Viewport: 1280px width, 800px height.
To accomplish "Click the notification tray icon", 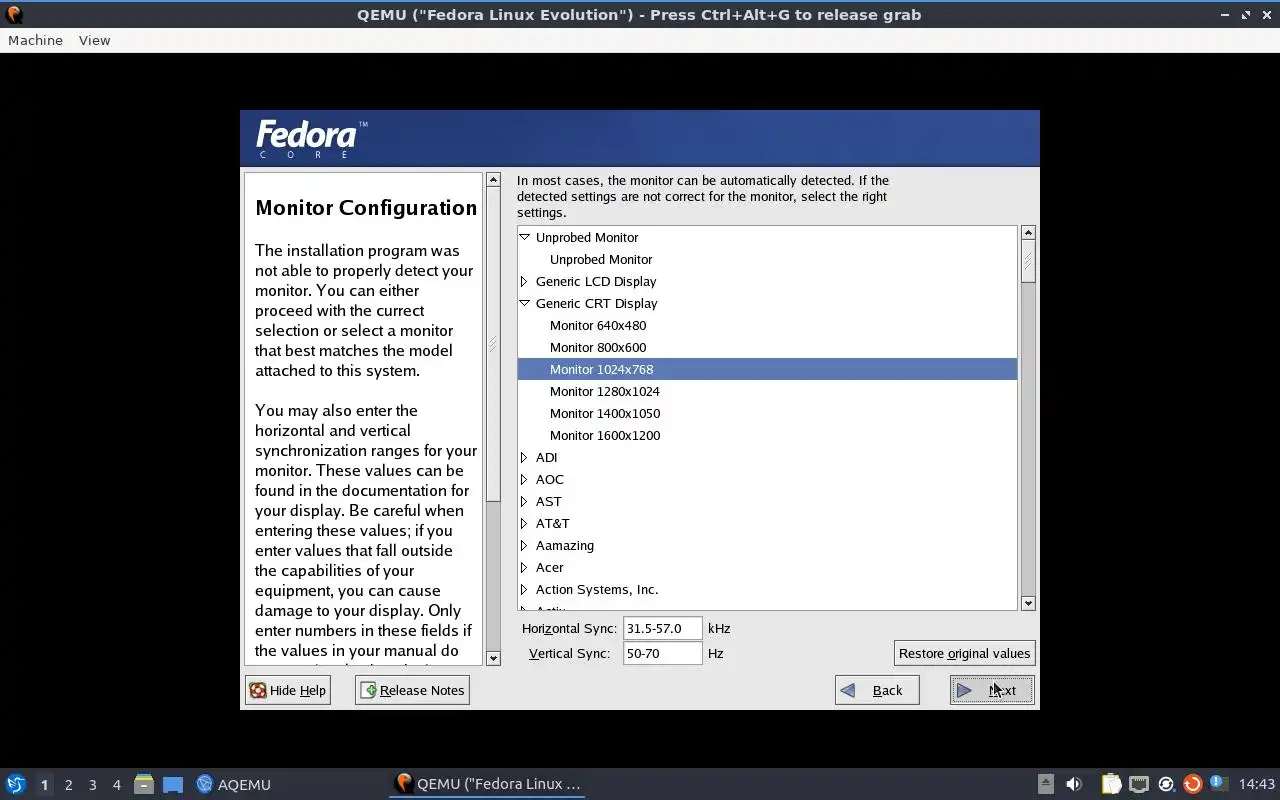I will (x=1218, y=783).
